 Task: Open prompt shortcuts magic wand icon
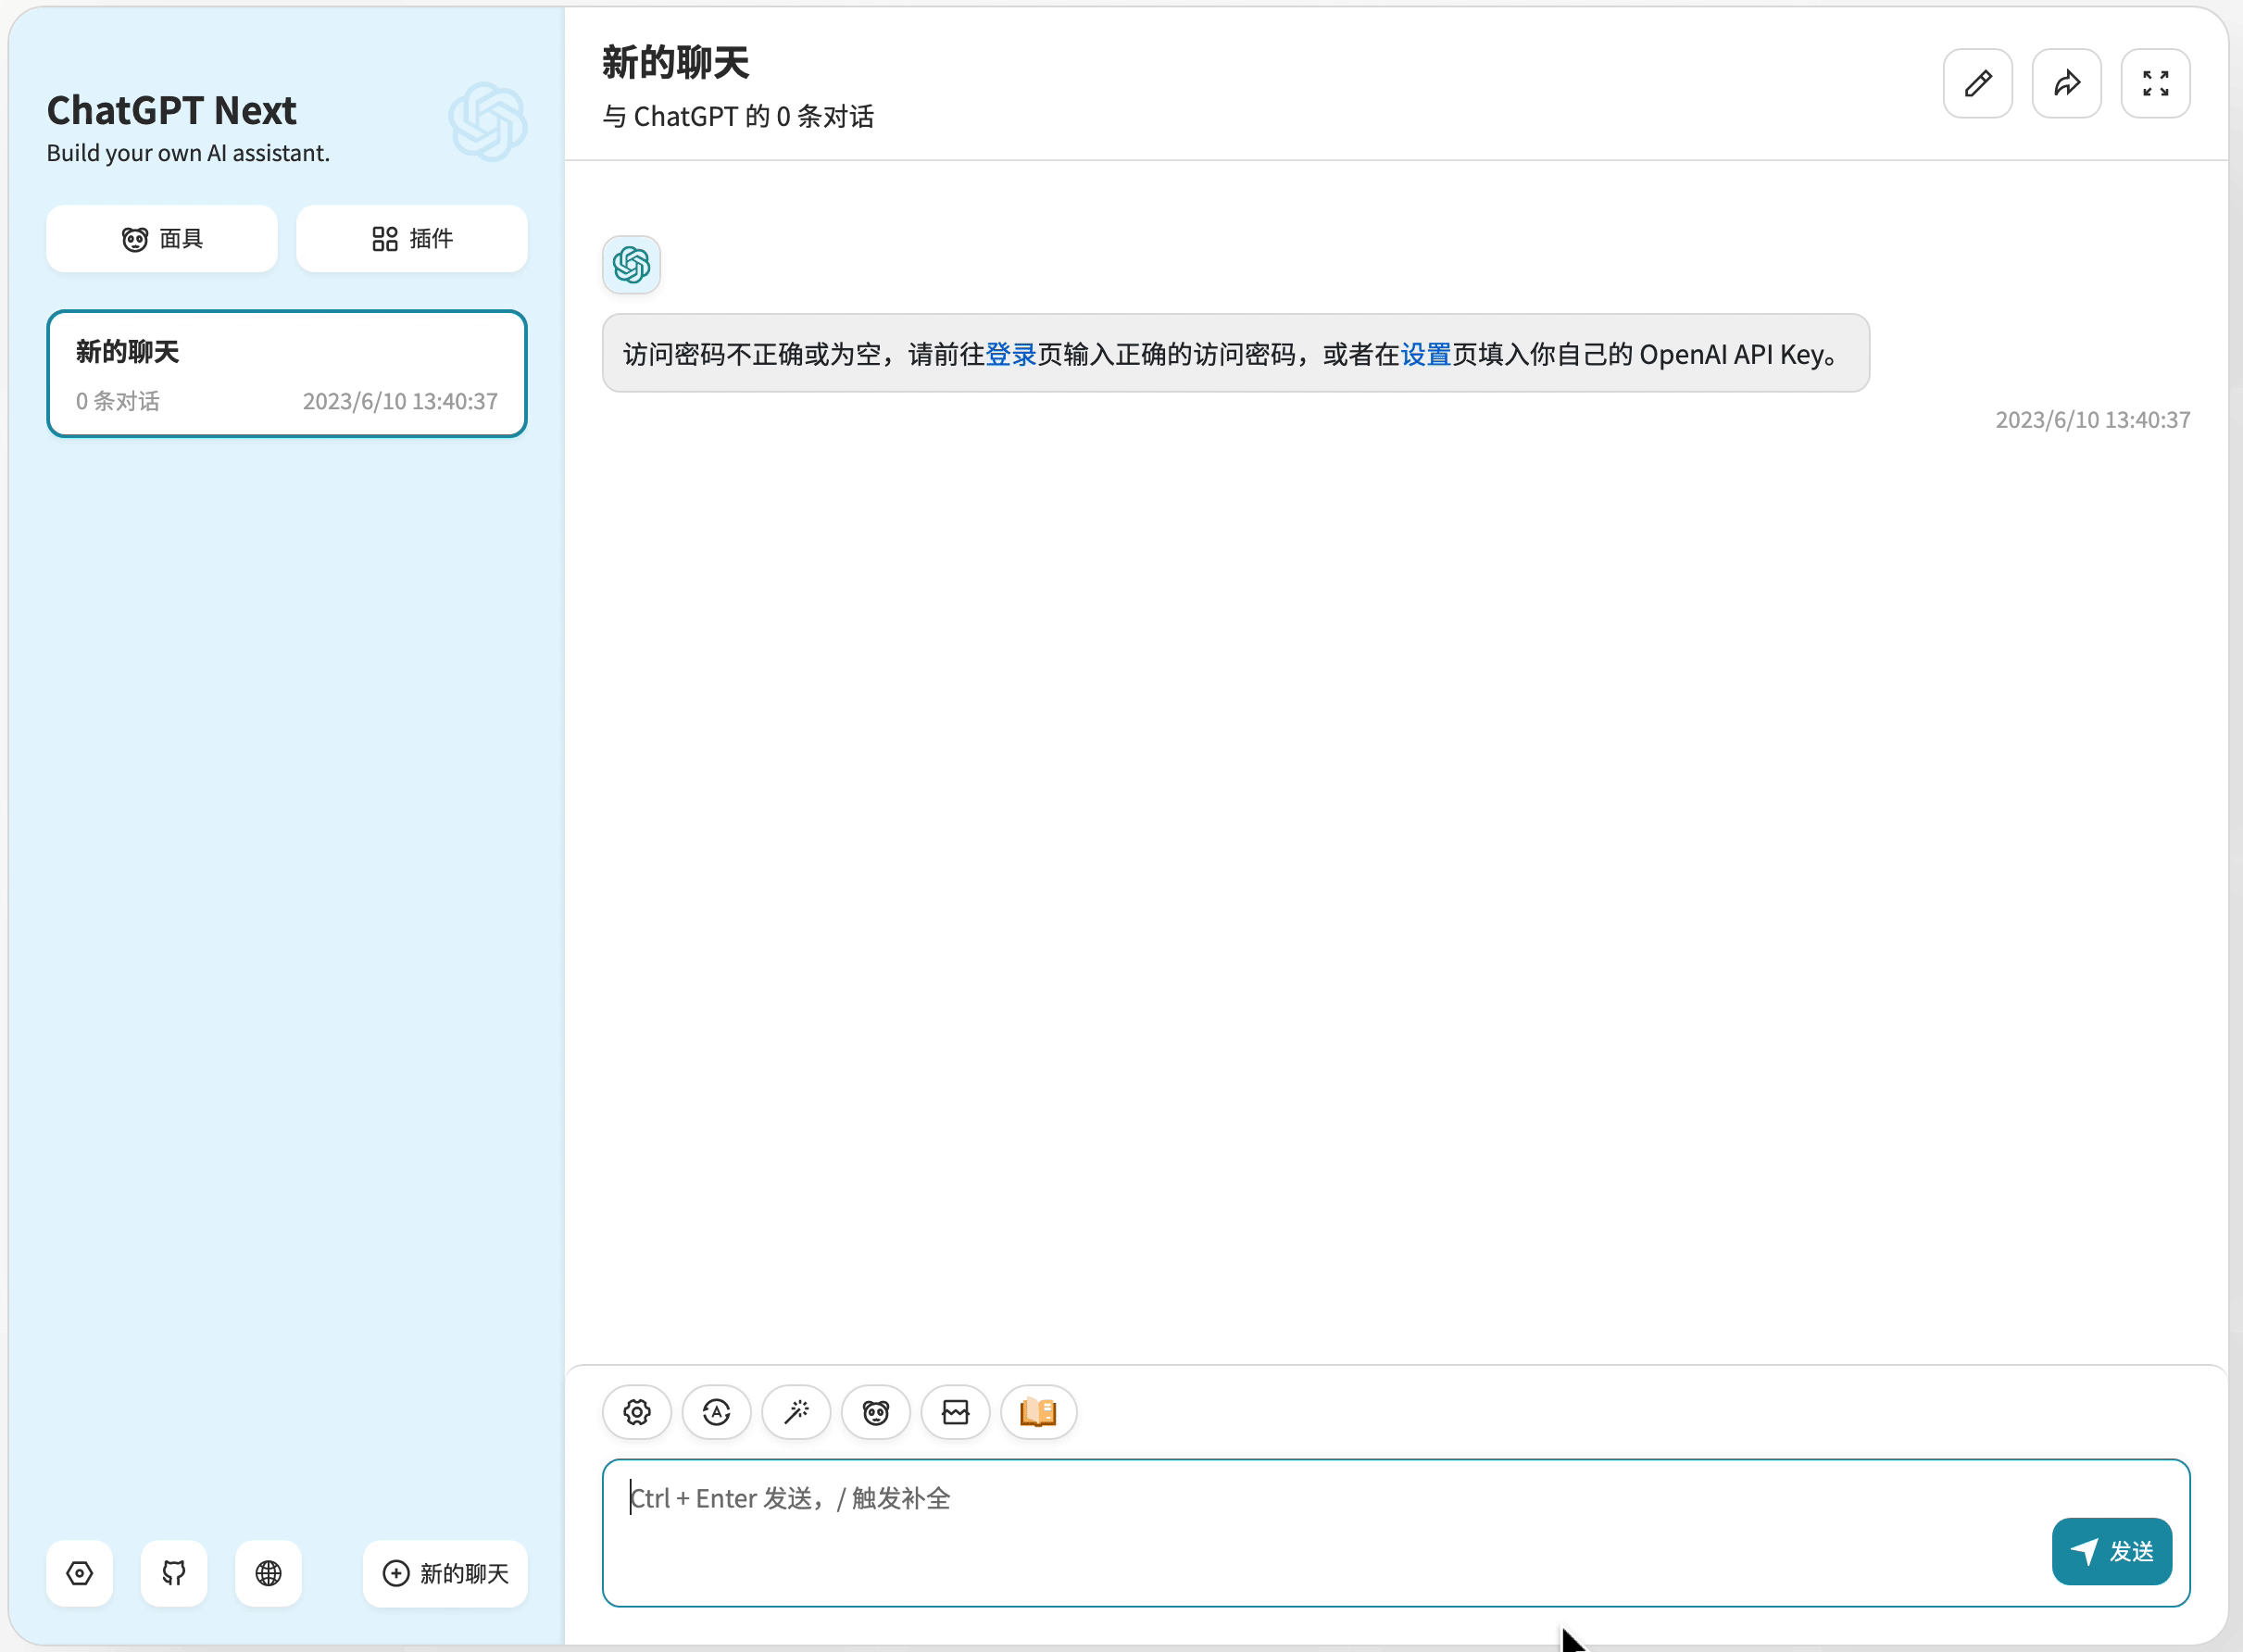click(x=796, y=1412)
